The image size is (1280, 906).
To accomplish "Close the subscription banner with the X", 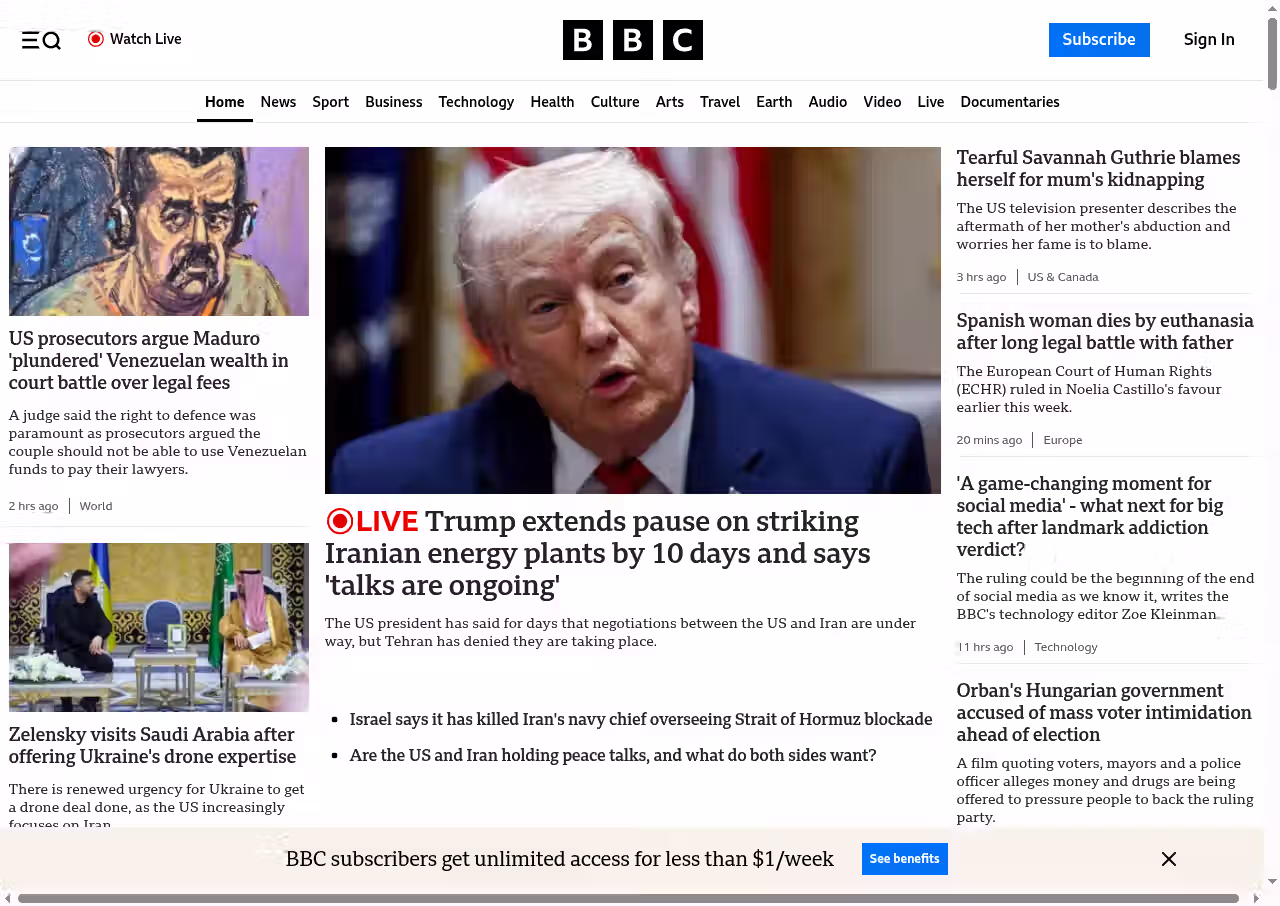I will 1169,859.
